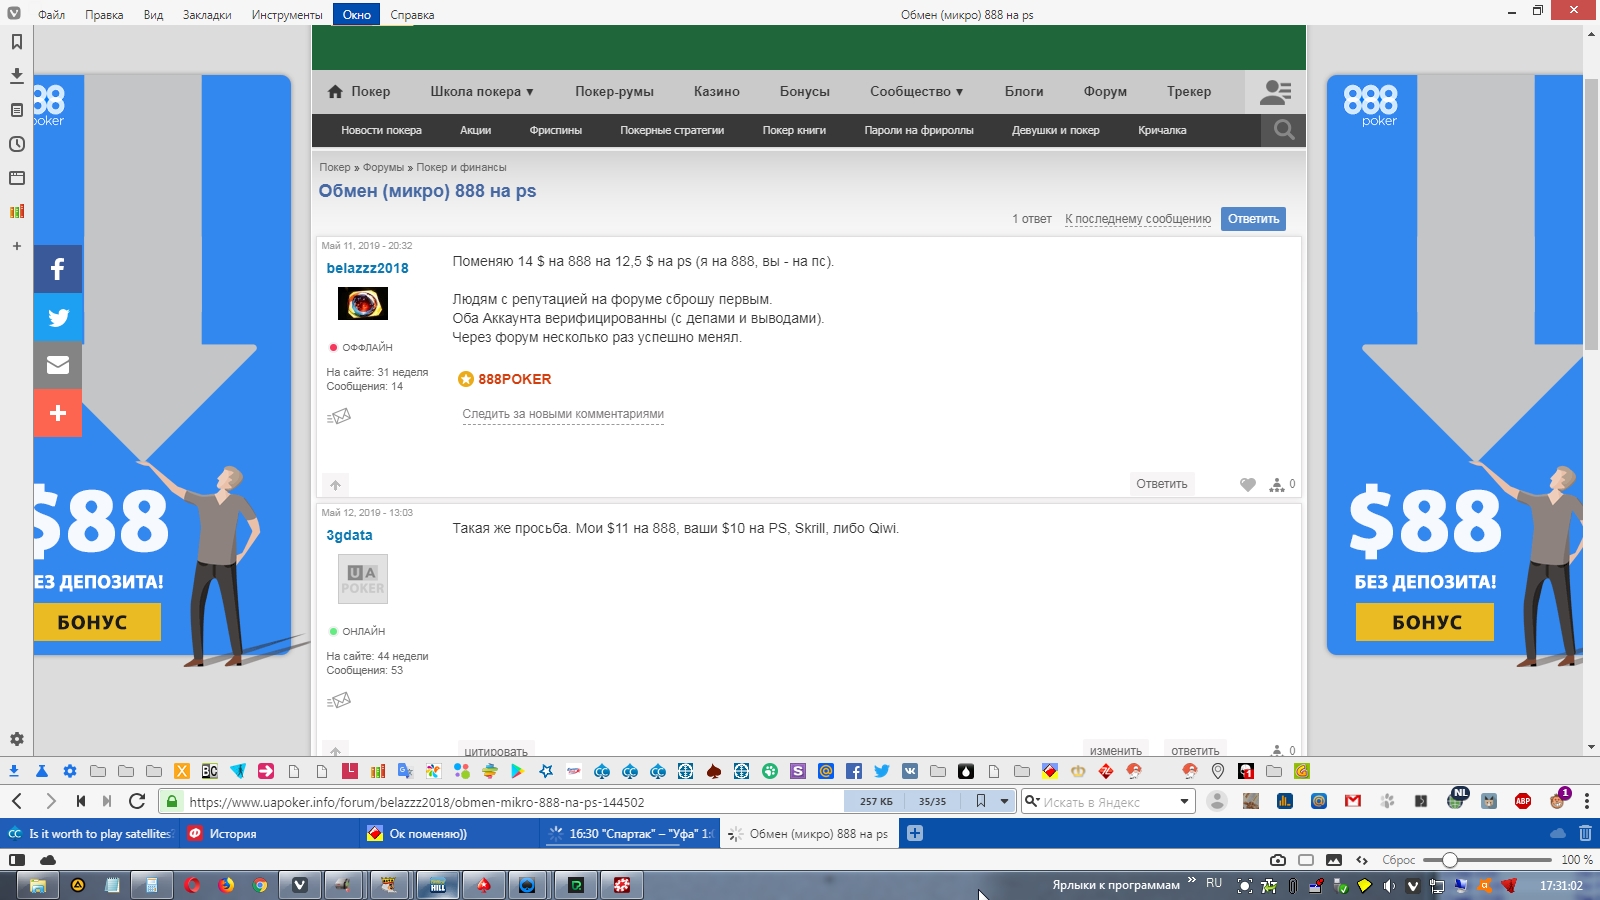
Task: Toggle page actions code icon
Action: [1362, 860]
